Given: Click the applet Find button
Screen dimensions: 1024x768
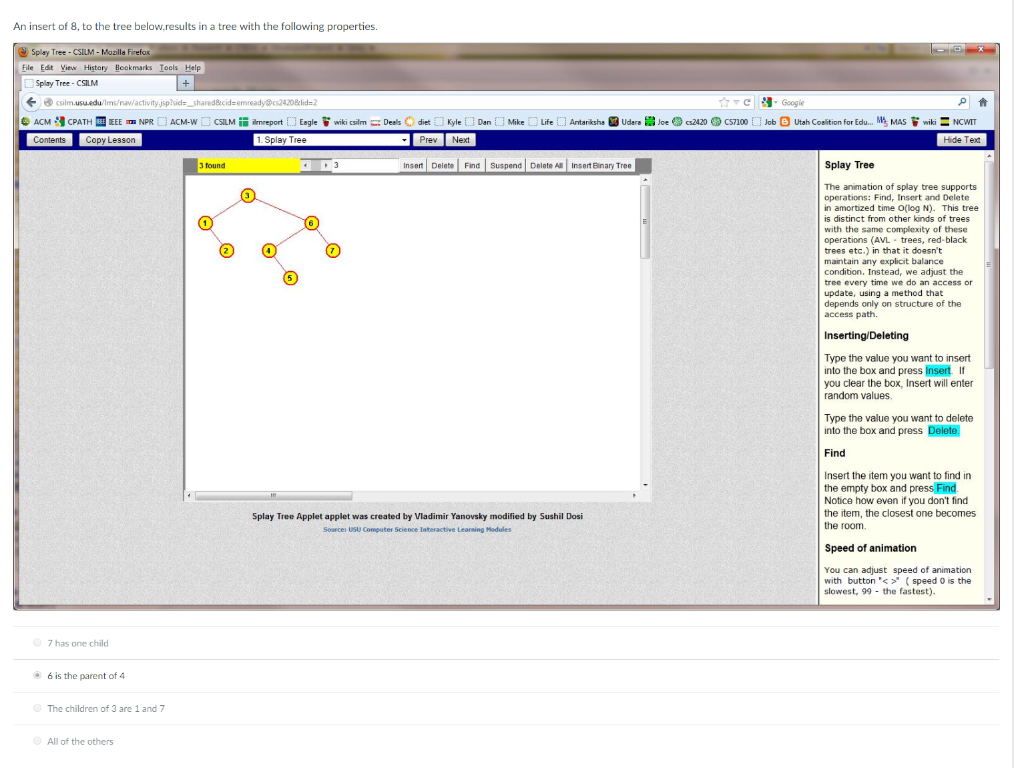Looking at the screenshot, I should (472, 165).
